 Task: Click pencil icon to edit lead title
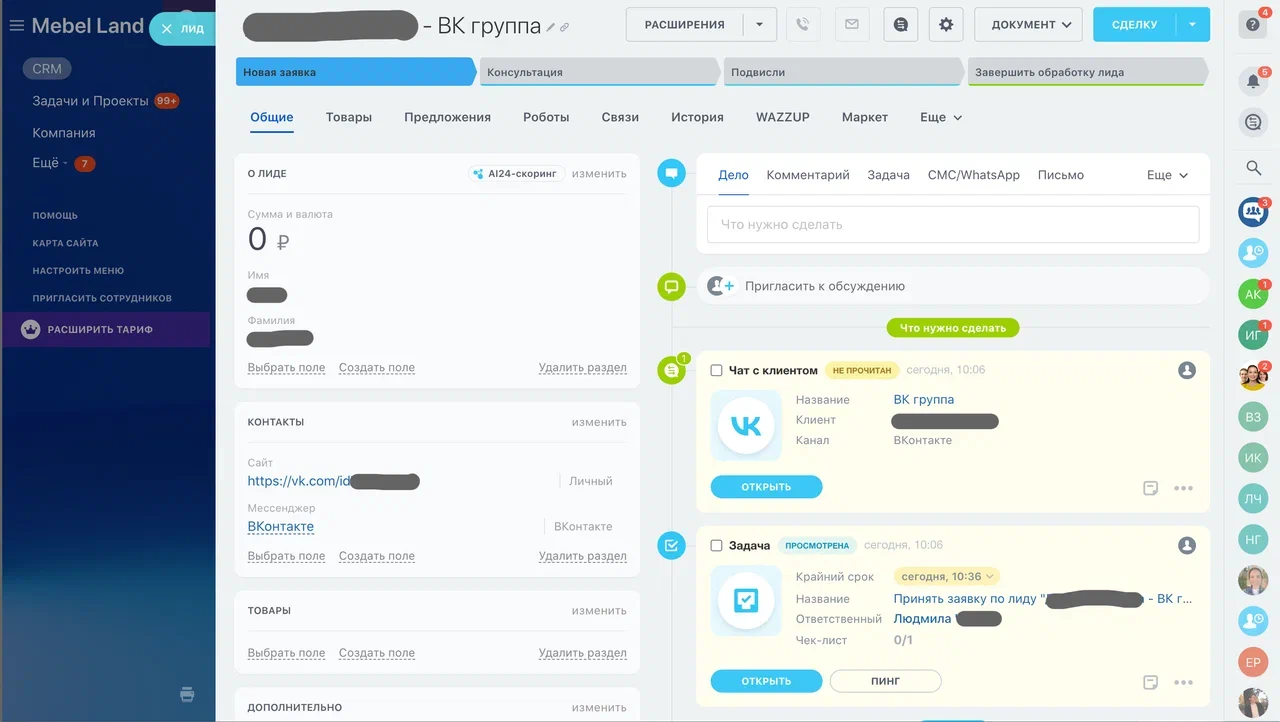551,28
